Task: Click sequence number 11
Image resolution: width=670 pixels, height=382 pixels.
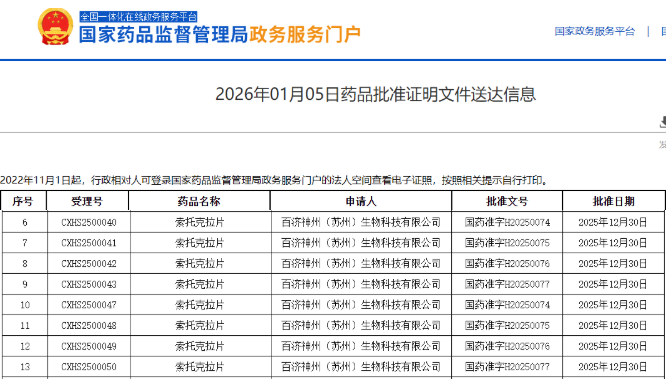Action: (x=25, y=325)
